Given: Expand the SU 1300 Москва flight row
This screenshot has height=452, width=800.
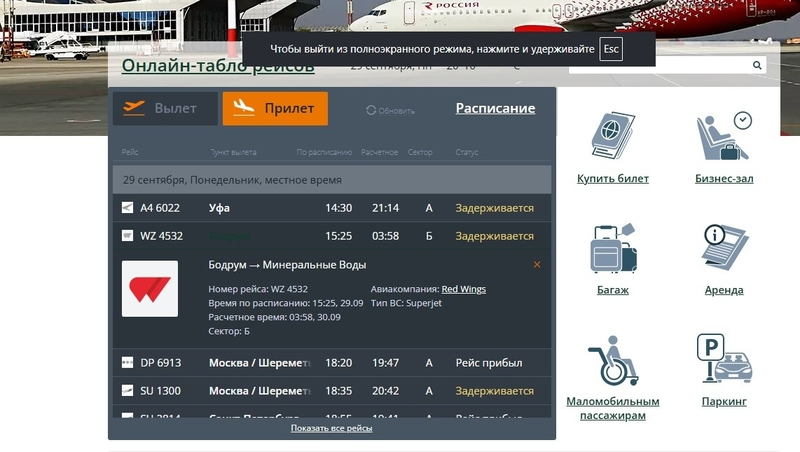Looking at the screenshot, I should [330, 391].
